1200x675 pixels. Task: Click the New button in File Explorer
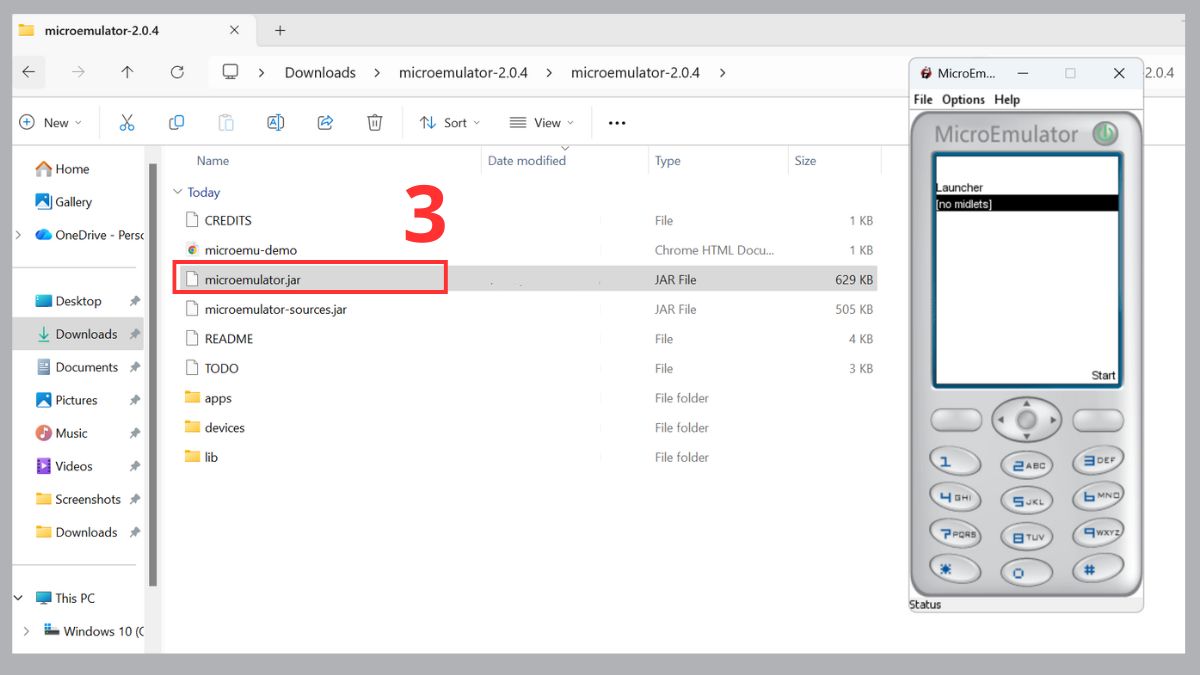pos(52,121)
